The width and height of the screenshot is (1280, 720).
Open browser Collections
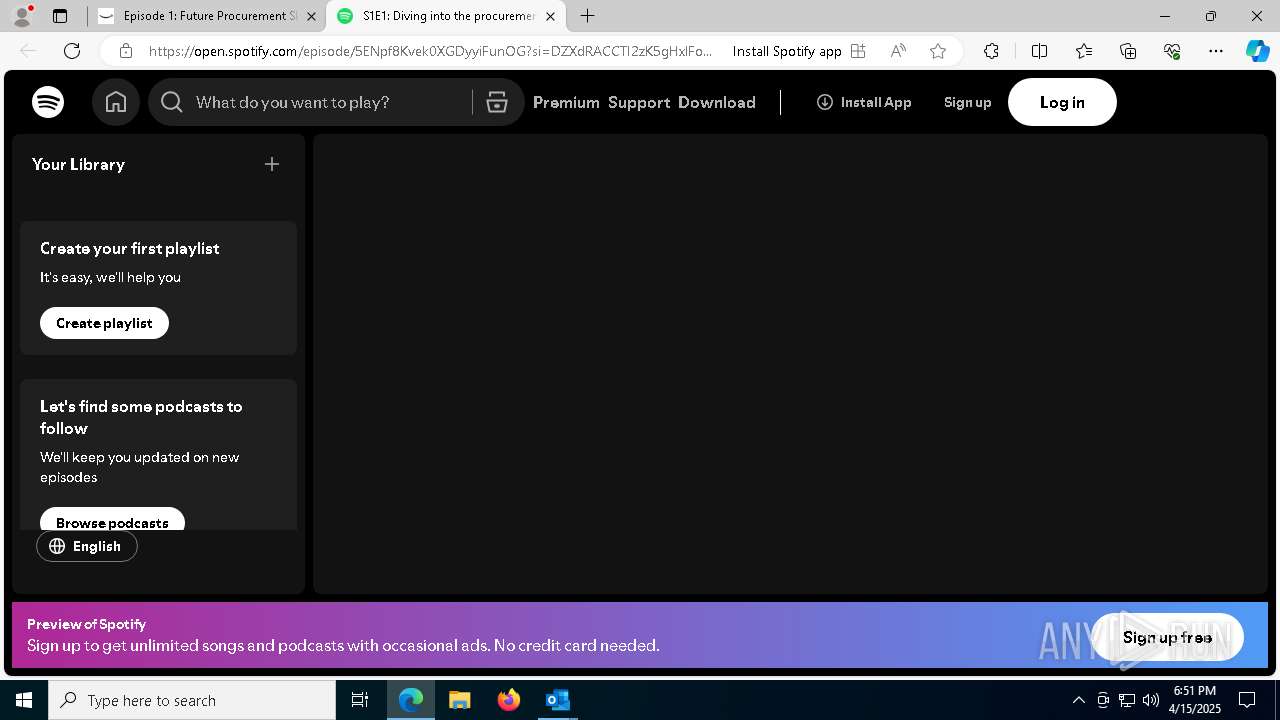1128,51
